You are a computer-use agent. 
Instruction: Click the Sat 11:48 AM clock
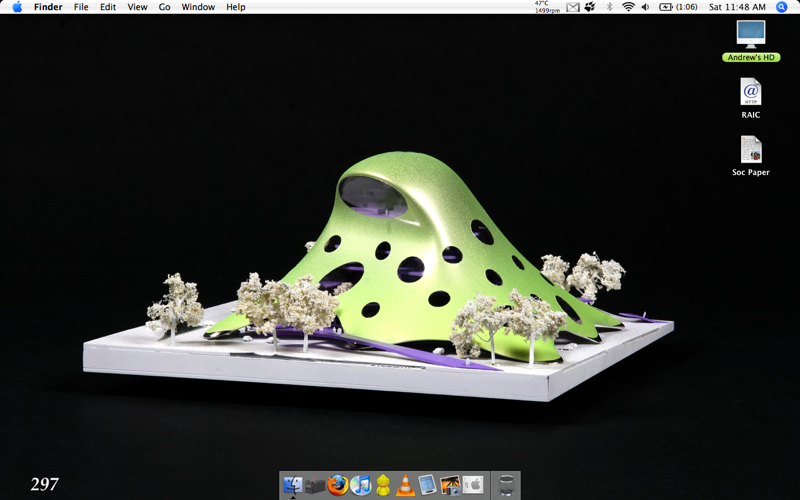pyautogui.click(x=737, y=7)
